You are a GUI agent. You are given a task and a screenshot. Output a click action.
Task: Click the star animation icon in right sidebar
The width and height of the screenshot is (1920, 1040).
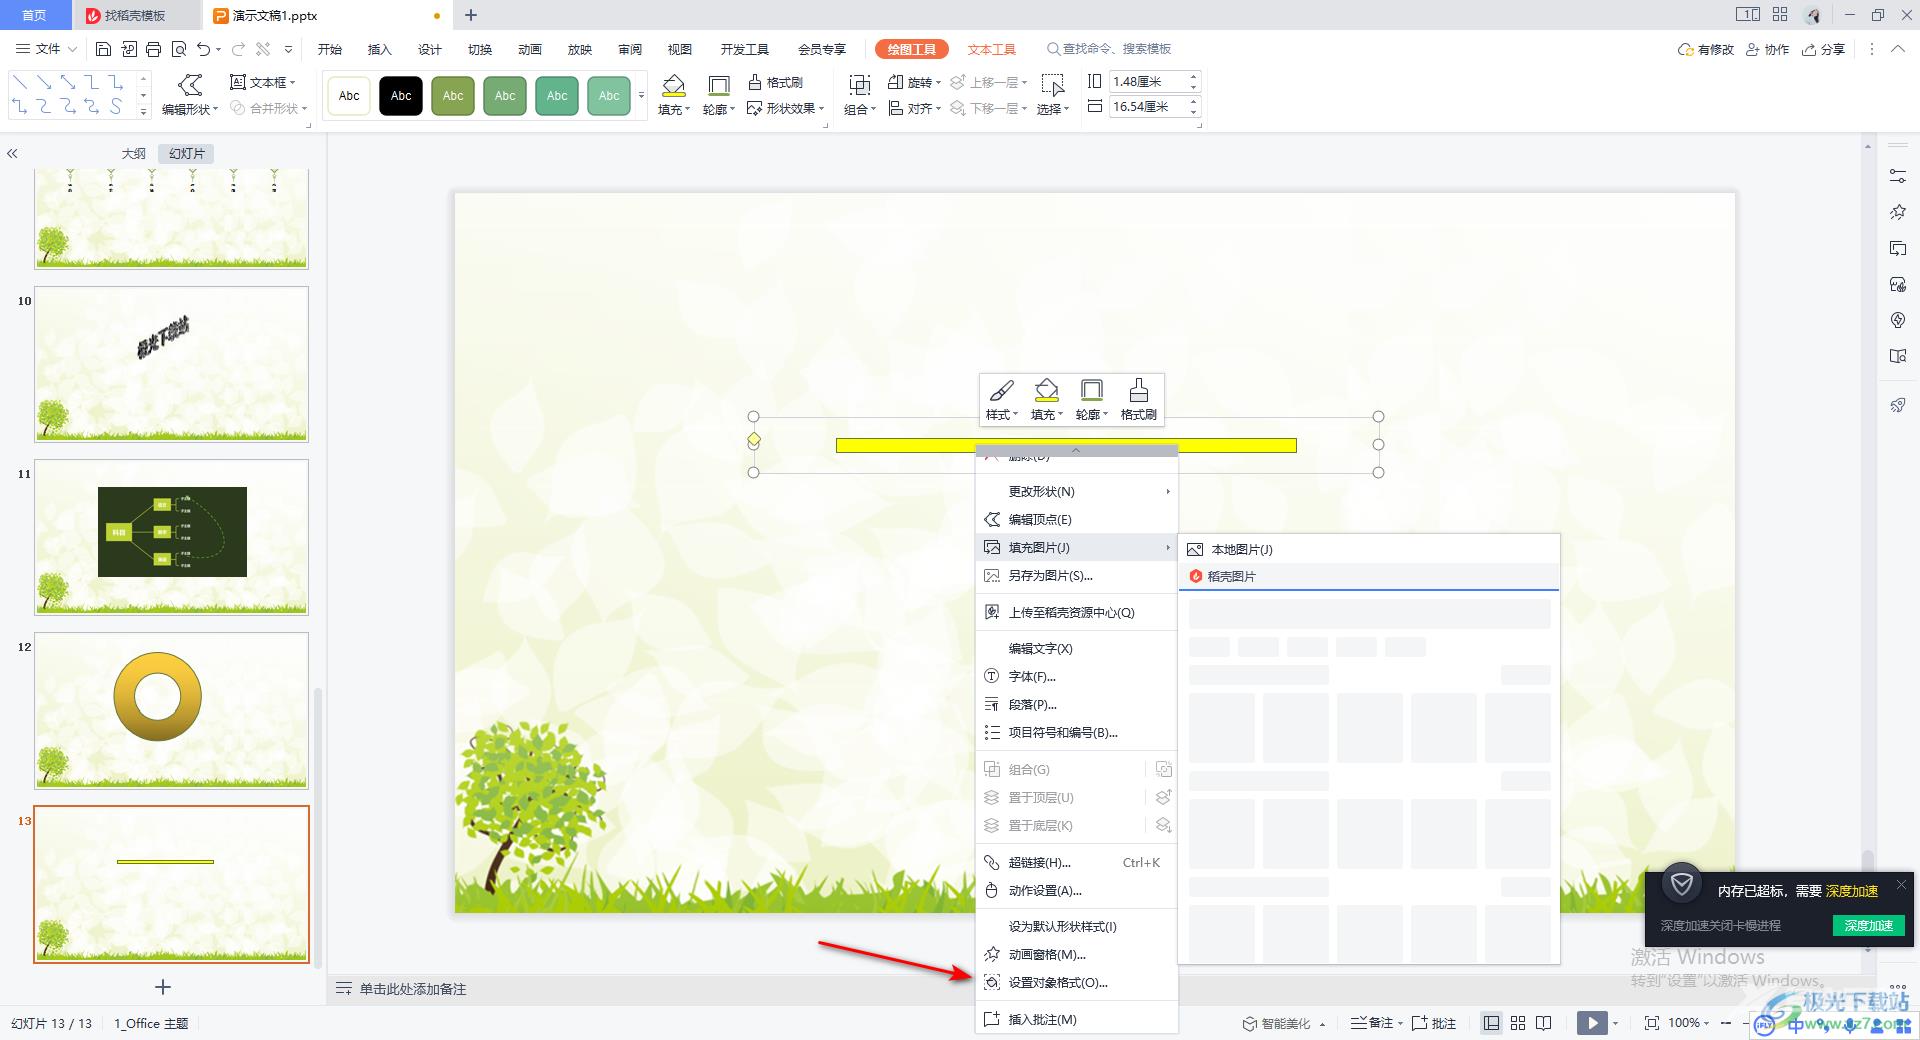pyautogui.click(x=1897, y=212)
